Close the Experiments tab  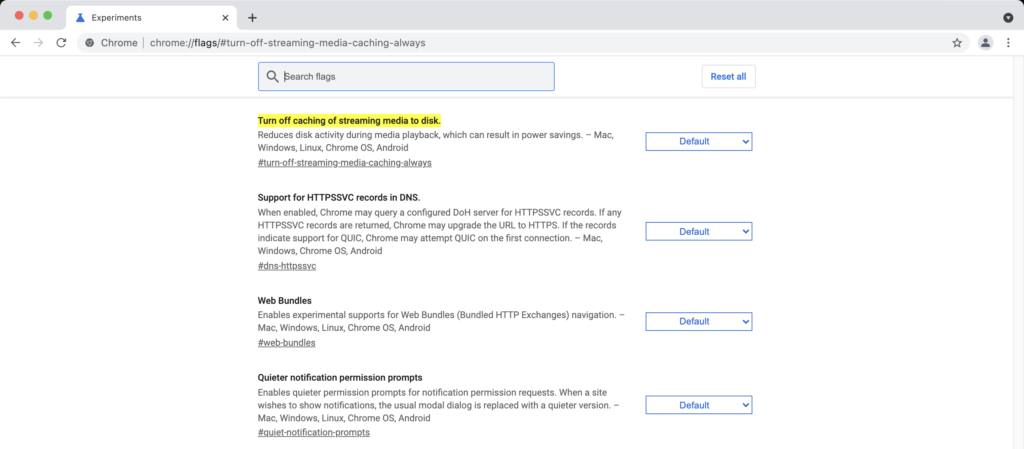[226, 18]
